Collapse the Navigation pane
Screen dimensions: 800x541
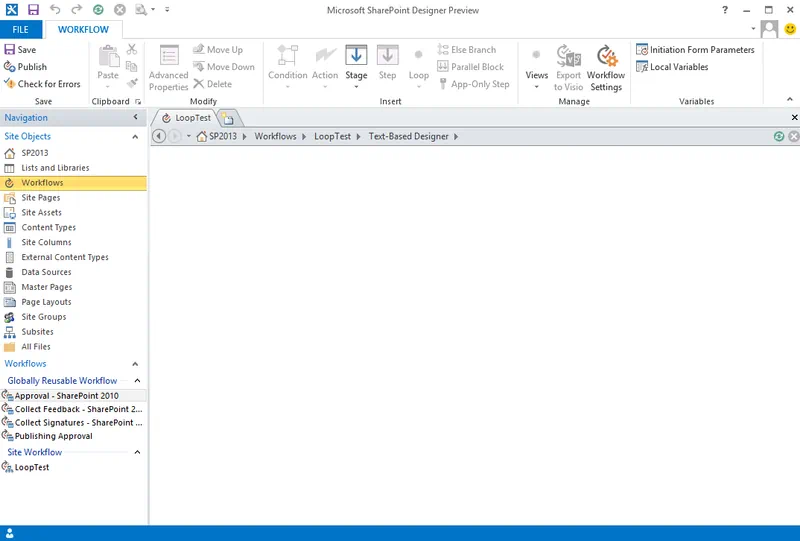(136, 118)
